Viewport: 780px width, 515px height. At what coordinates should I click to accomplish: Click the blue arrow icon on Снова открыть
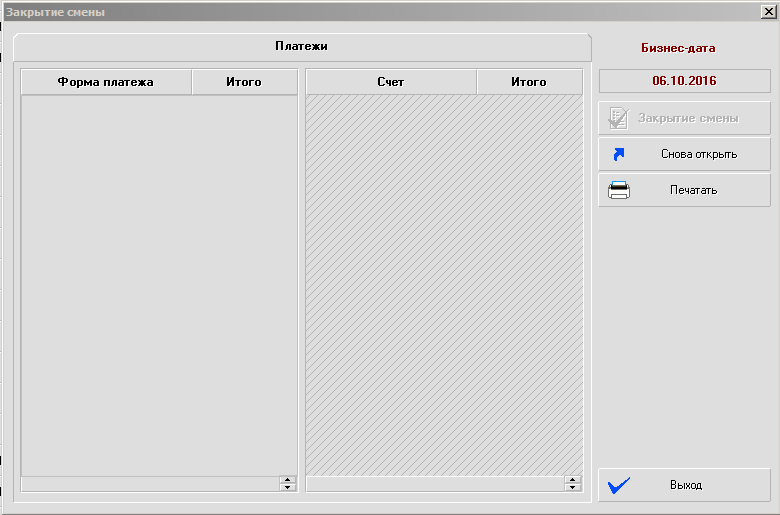point(618,154)
